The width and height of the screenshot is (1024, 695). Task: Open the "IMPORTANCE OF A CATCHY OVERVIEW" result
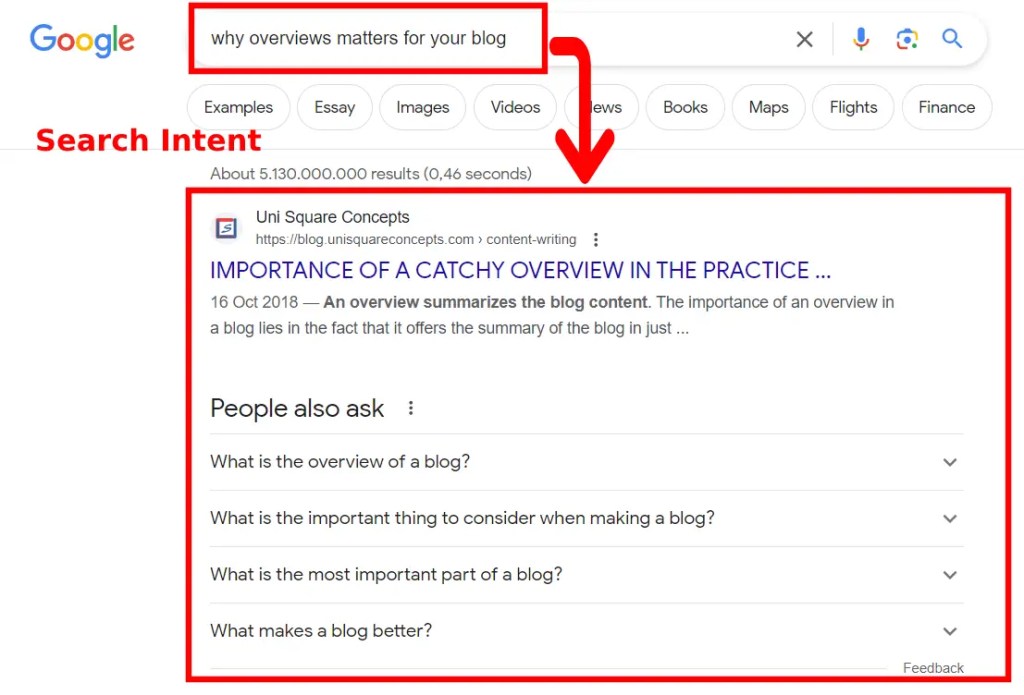[x=520, y=270]
